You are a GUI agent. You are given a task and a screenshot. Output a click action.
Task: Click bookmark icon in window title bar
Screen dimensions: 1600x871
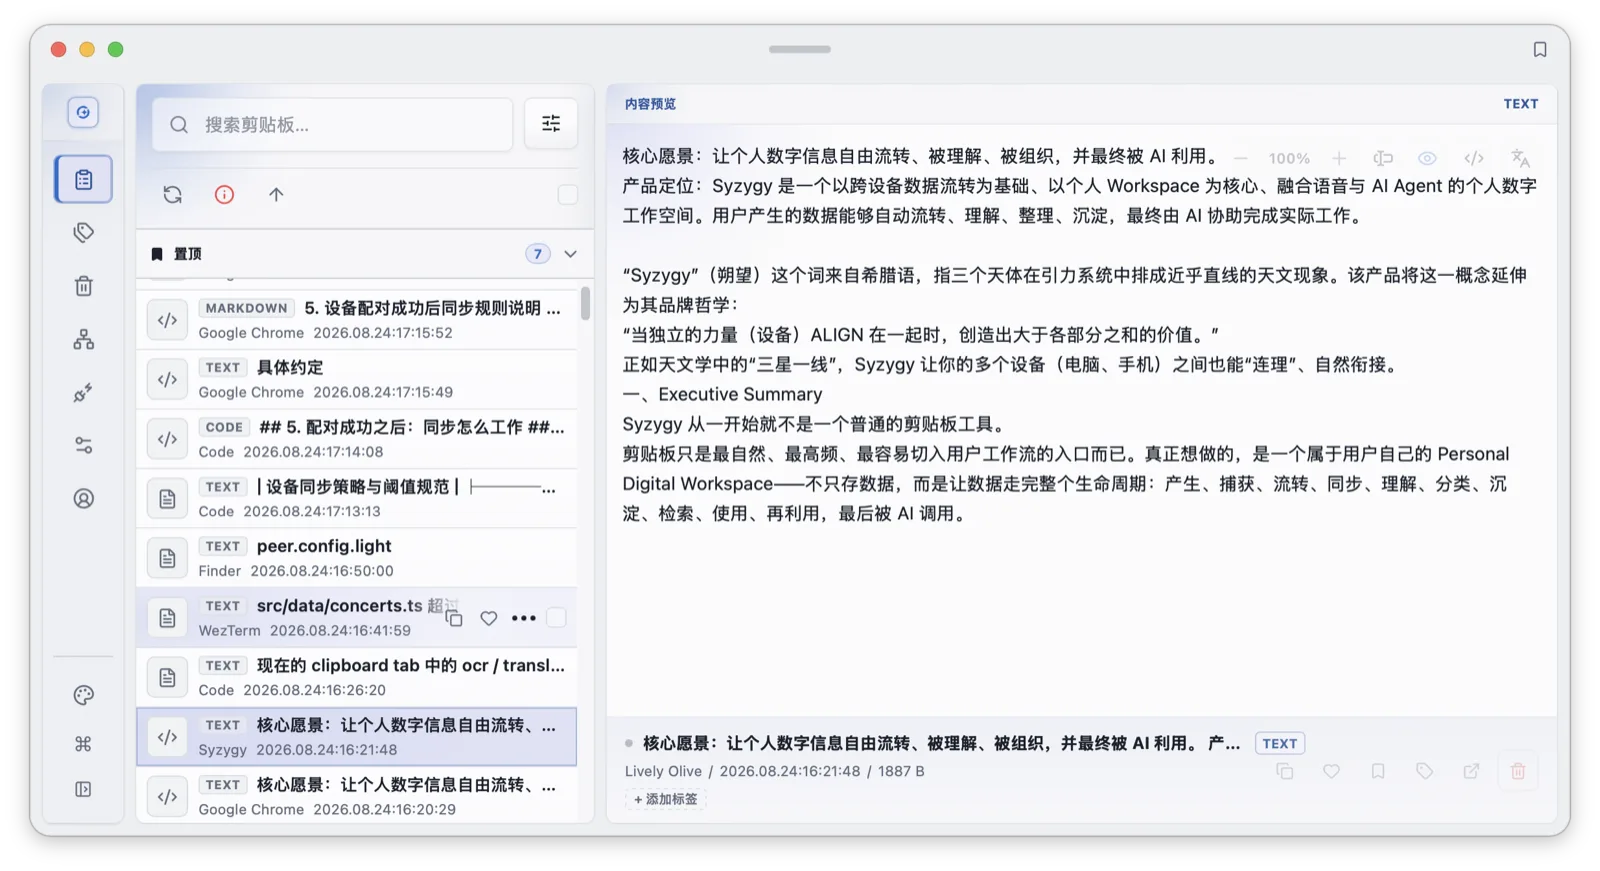(1540, 50)
